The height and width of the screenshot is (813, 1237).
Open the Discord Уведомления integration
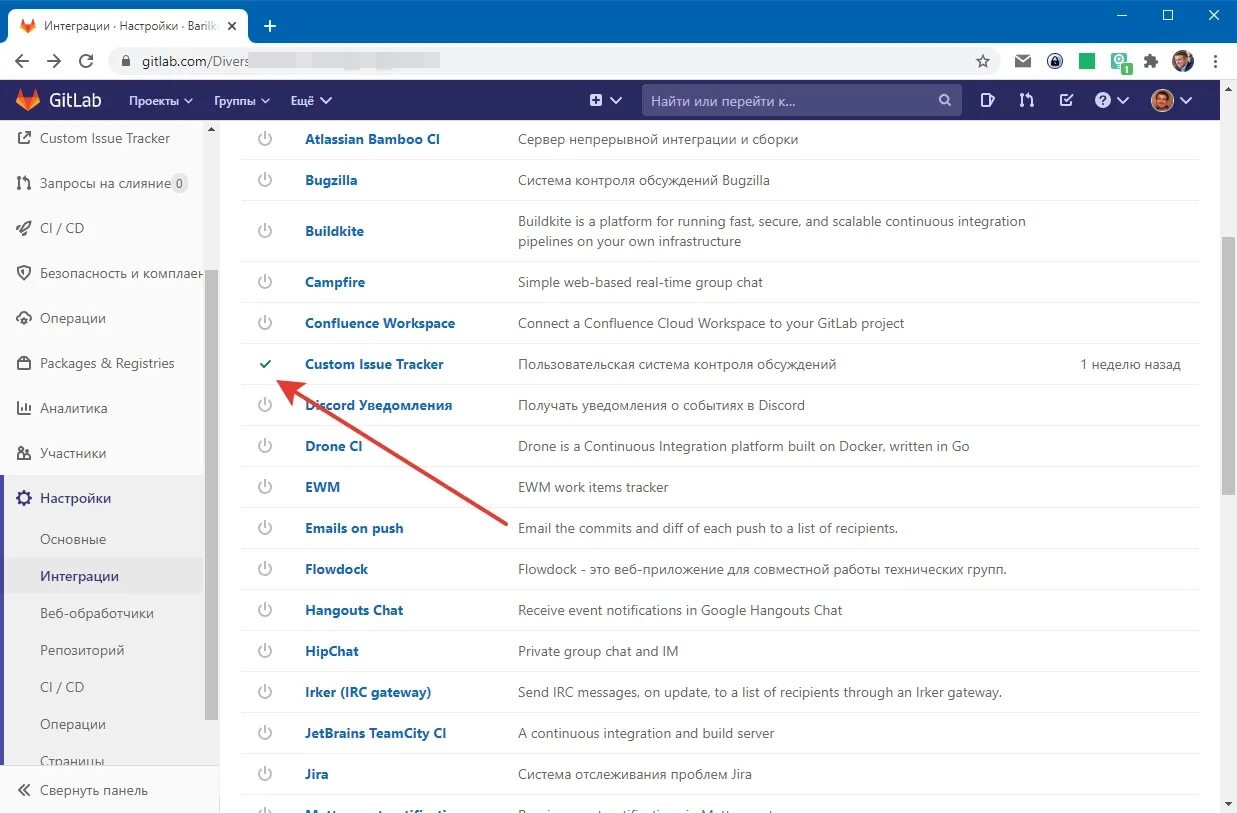[x=378, y=405]
